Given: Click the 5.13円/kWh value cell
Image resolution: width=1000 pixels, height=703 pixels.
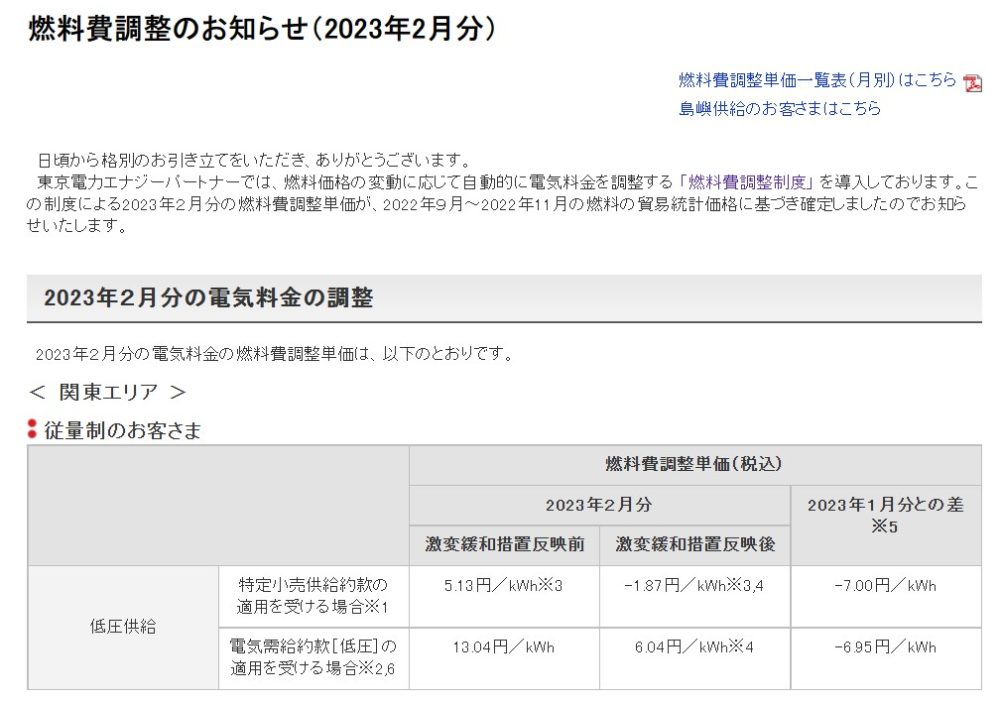Looking at the screenshot, I should pos(504,586).
